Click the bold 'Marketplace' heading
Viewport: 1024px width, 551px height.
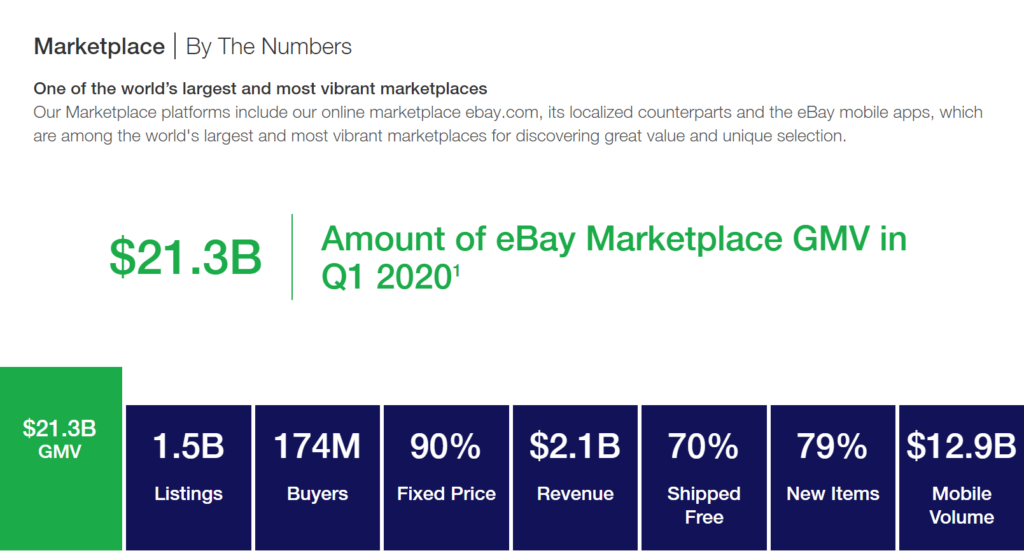[x=99, y=47]
